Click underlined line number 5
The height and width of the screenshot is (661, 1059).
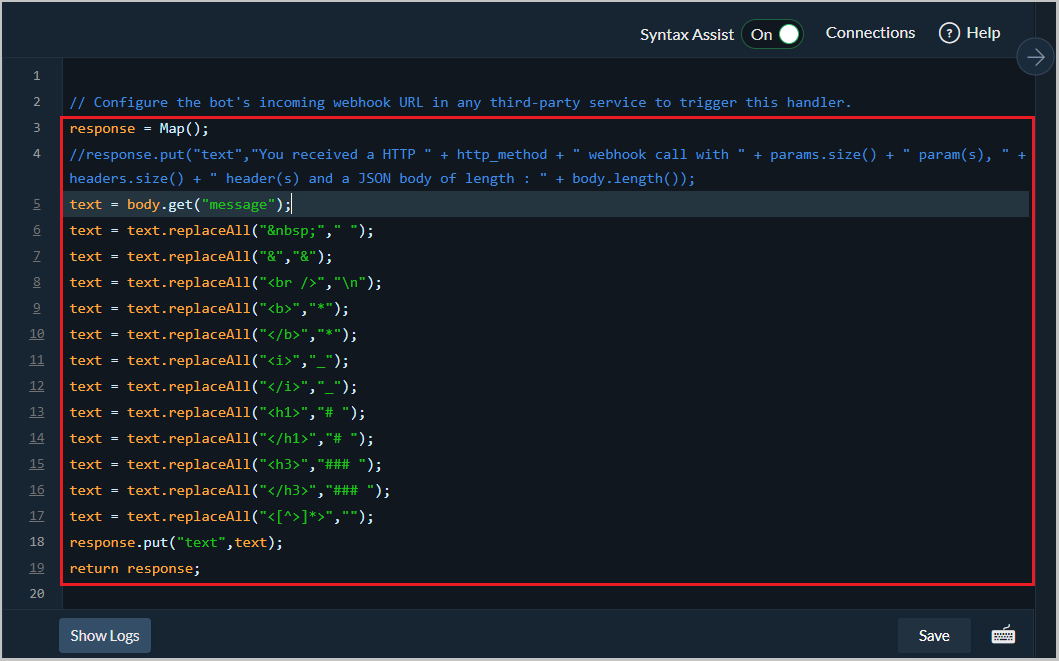point(36,204)
